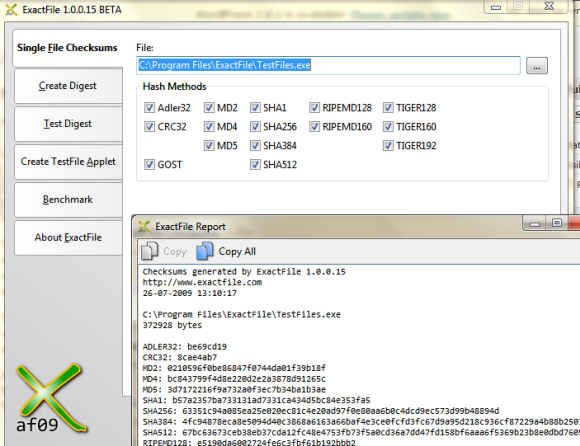Disable the GOST hash method

[x=149, y=164]
